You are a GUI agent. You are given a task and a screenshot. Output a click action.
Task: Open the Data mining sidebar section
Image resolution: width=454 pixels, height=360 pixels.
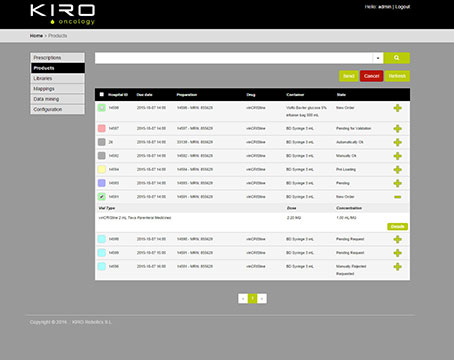coord(58,99)
